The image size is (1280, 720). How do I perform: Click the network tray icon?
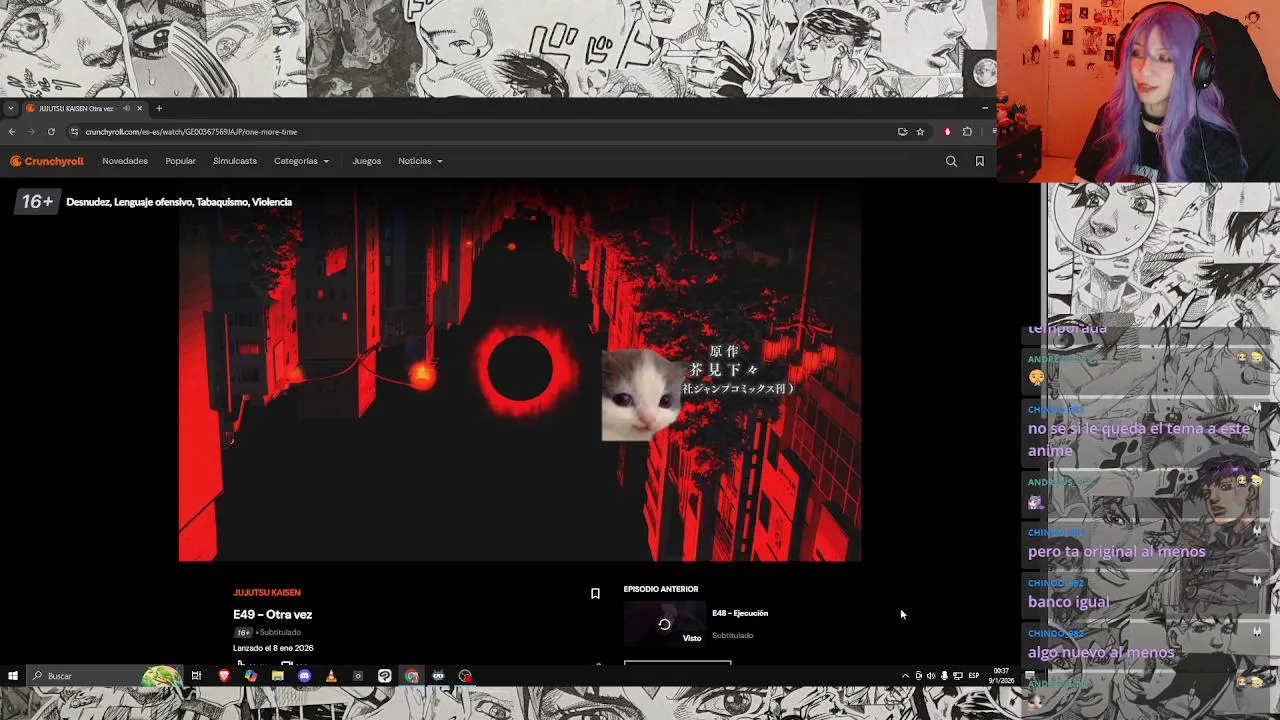click(958, 676)
